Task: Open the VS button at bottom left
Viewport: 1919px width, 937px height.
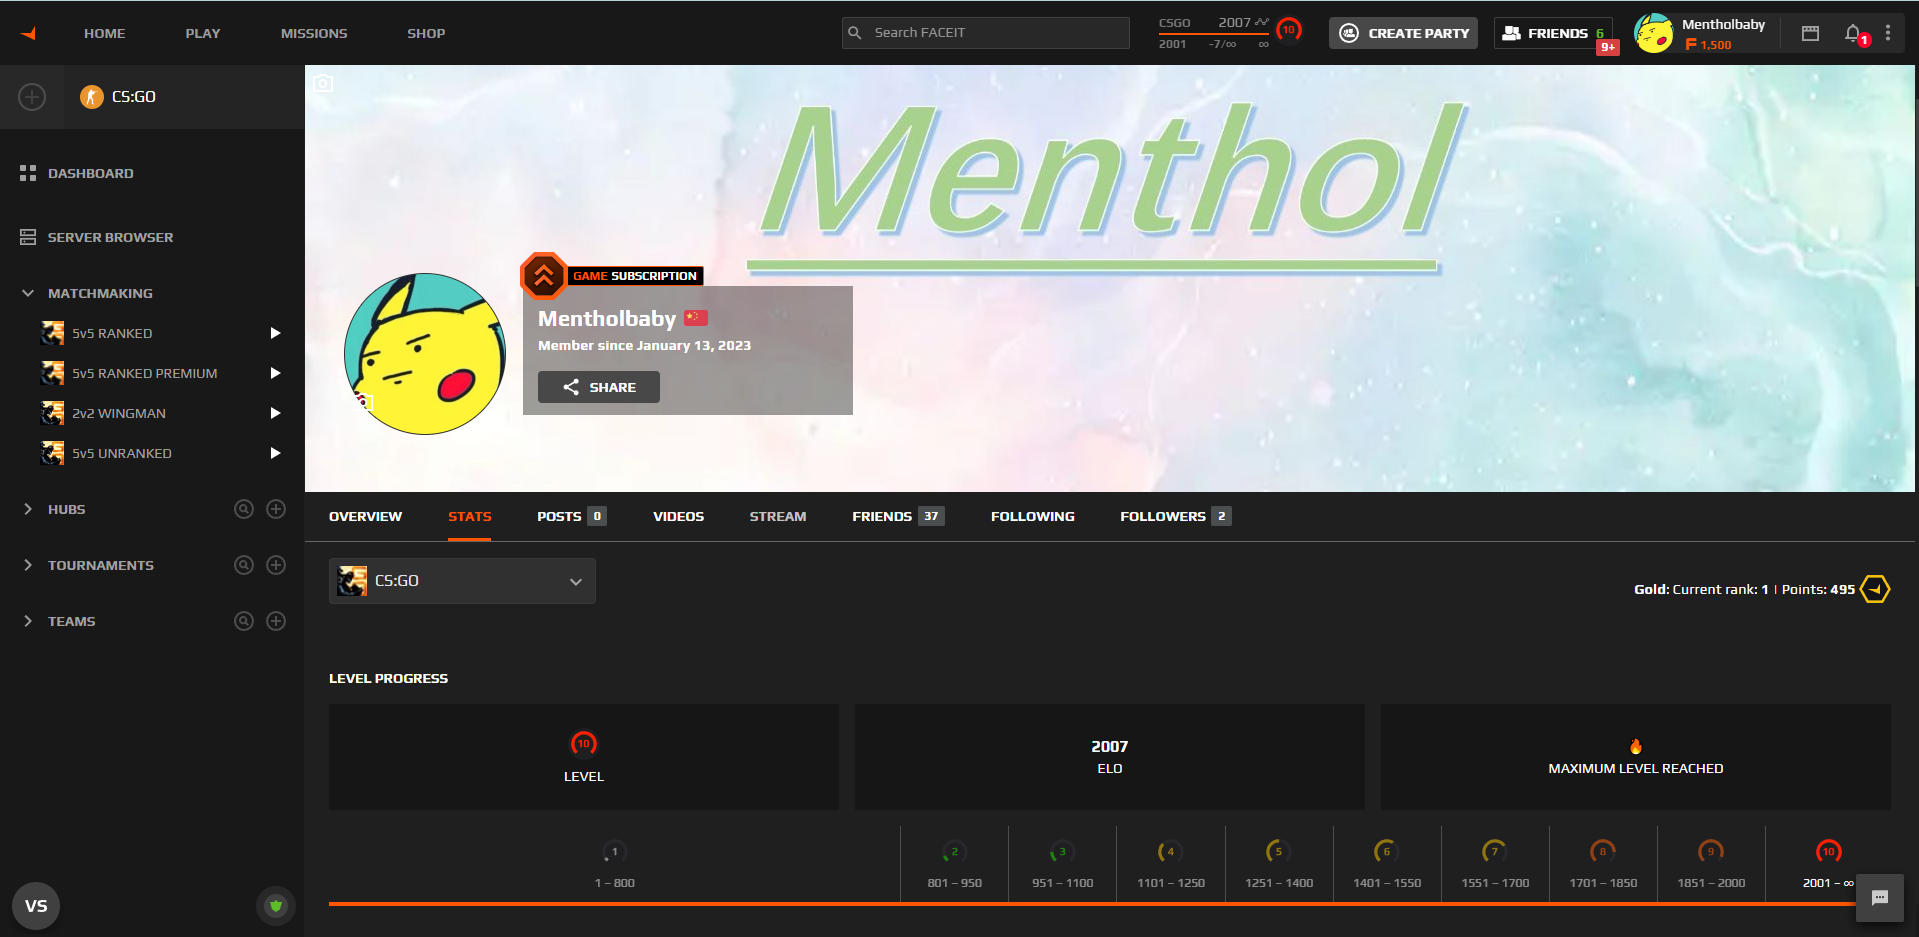Action: pos(36,906)
